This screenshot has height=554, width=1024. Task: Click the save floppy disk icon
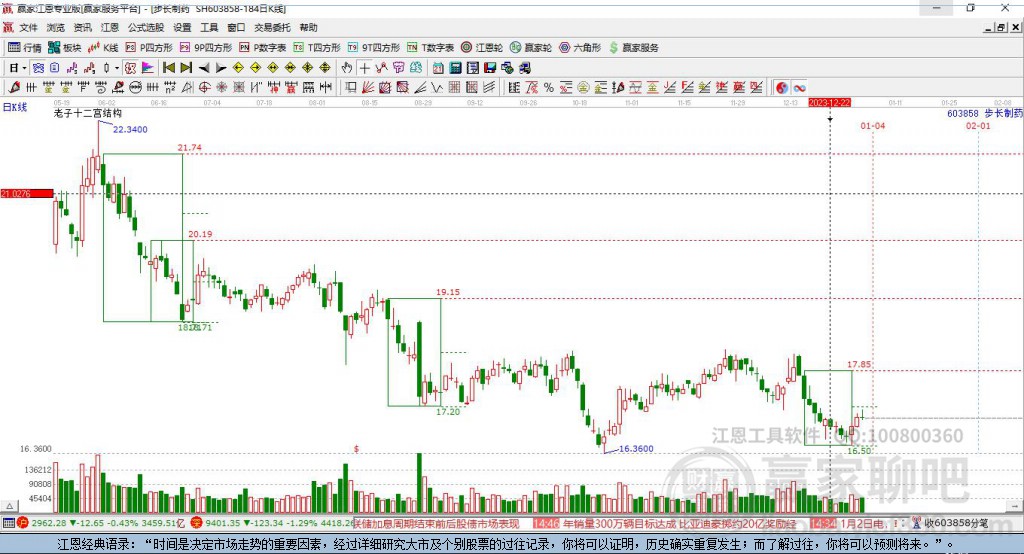490,68
